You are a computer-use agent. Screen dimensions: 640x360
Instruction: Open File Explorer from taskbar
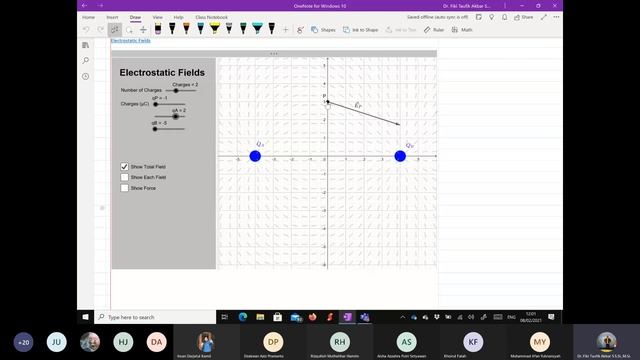click(x=260, y=317)
